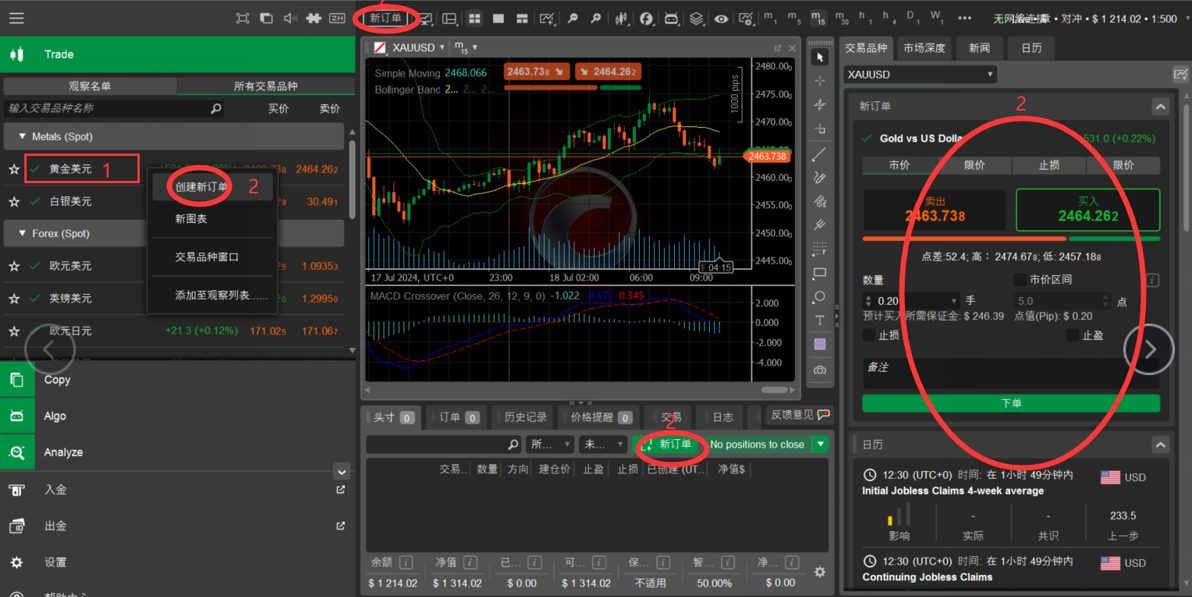Star the 白银美元 symbol as favorite

tap(14, 202)
